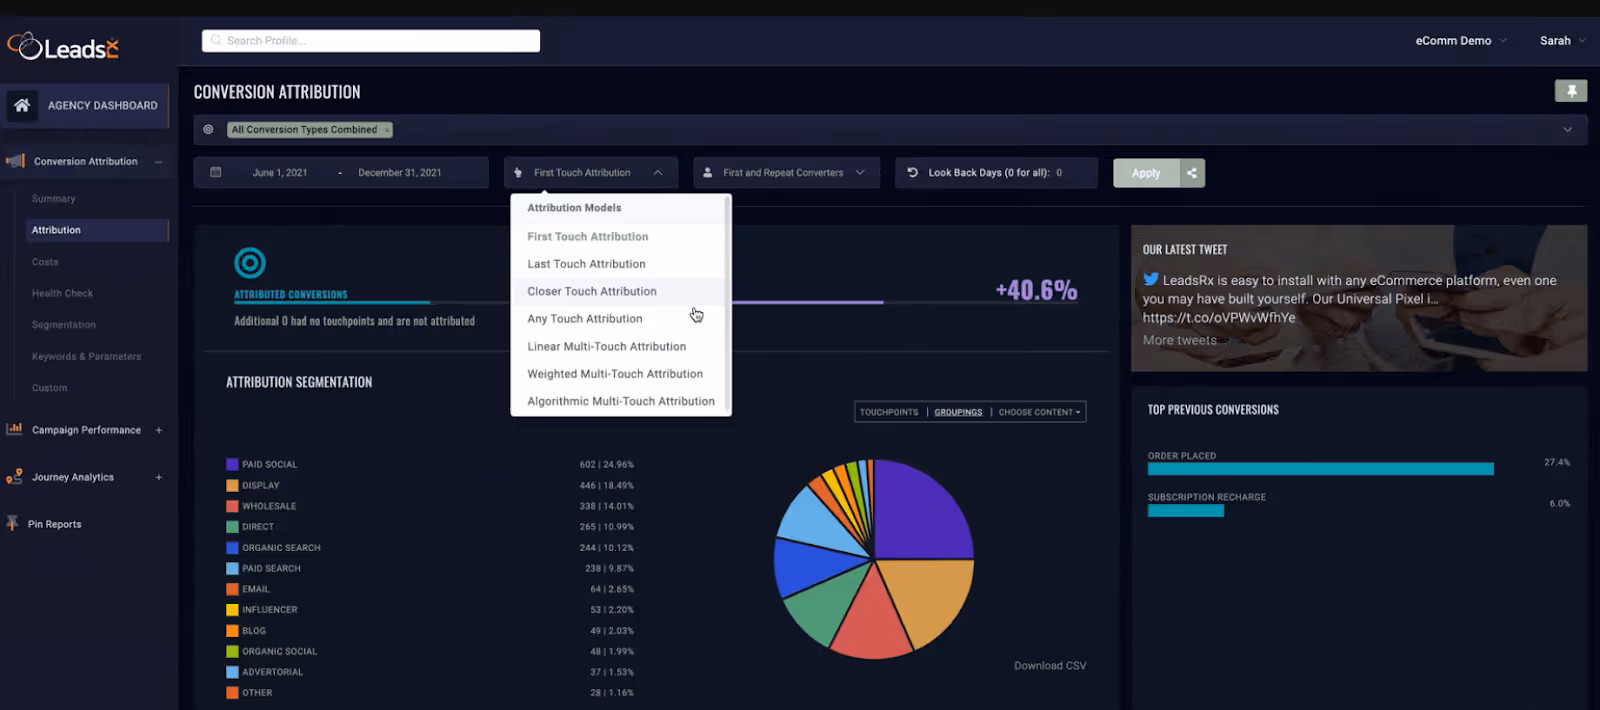
Task: Open the eComm Demo account dropdown
Action: coord(1461,41)
